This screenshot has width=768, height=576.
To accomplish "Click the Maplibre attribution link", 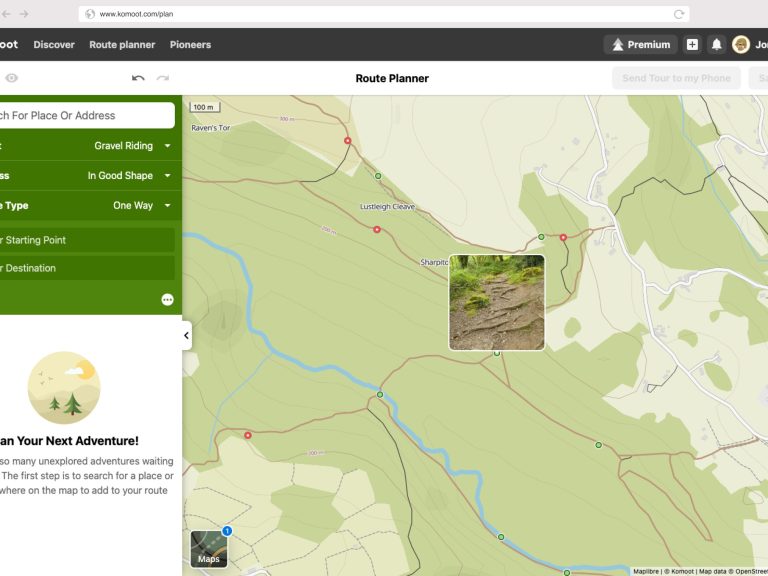I will 646,571.
